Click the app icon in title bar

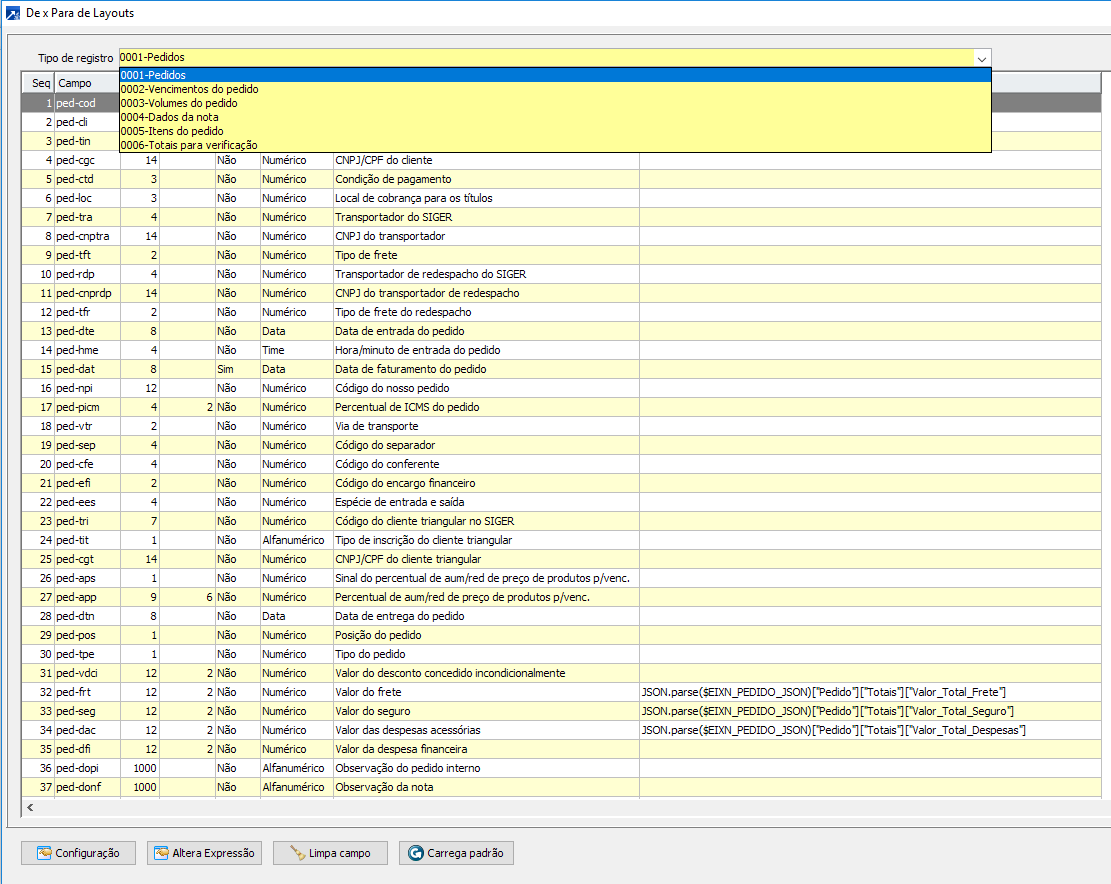[x=12, y=13]
